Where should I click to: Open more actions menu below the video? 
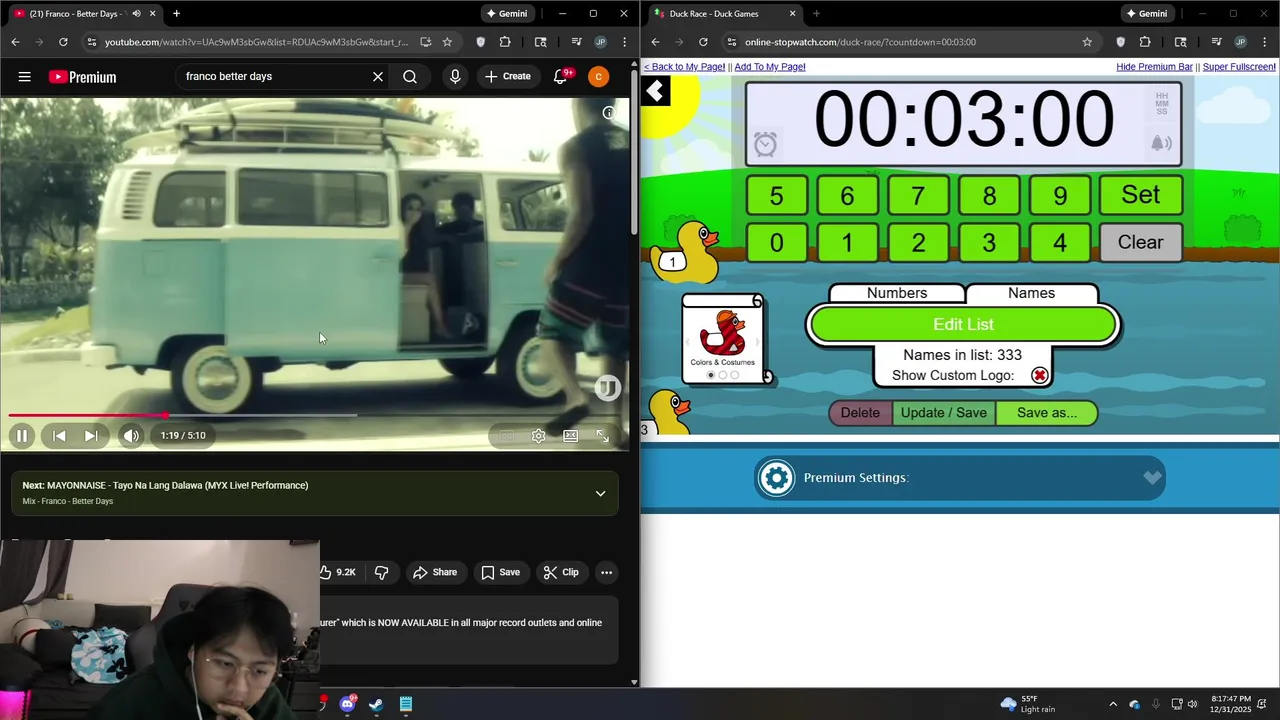pos(606,572)
